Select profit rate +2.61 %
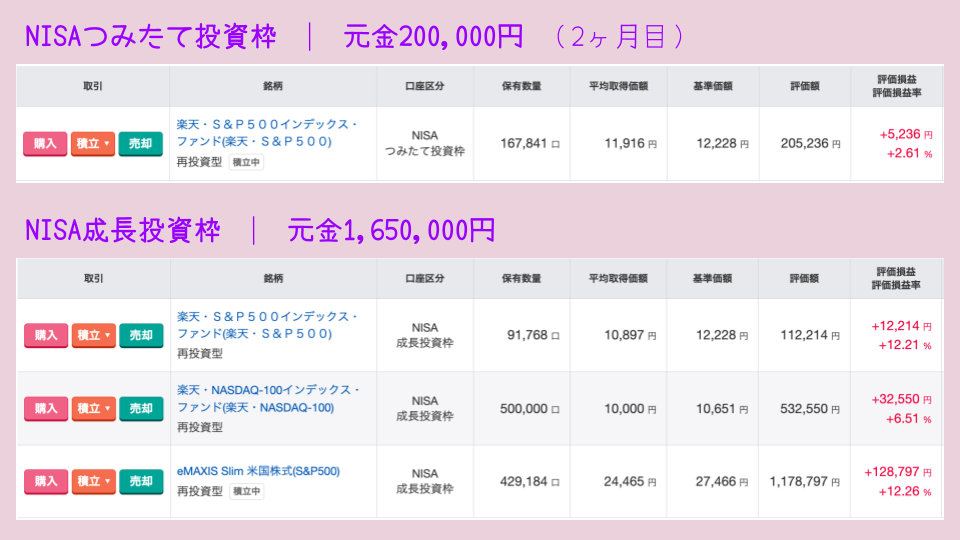Image resolution: width=960 pixels, height=540 pixels. (910, 153)
